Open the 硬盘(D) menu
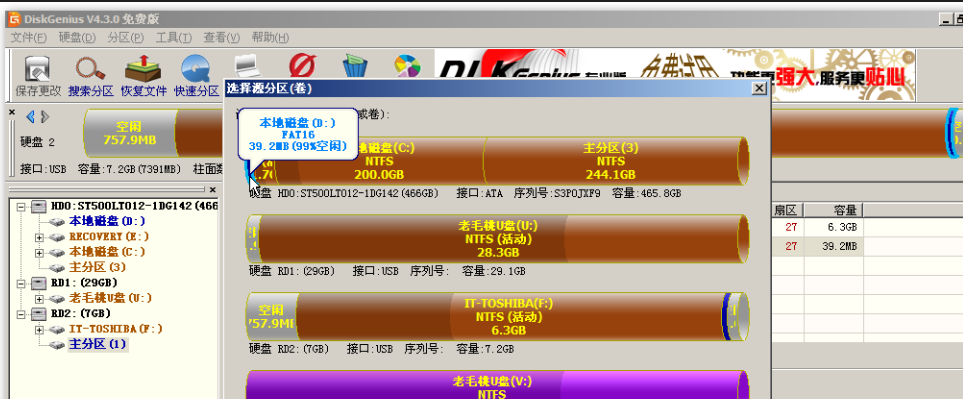963x399 pixels. coord(77,37)
